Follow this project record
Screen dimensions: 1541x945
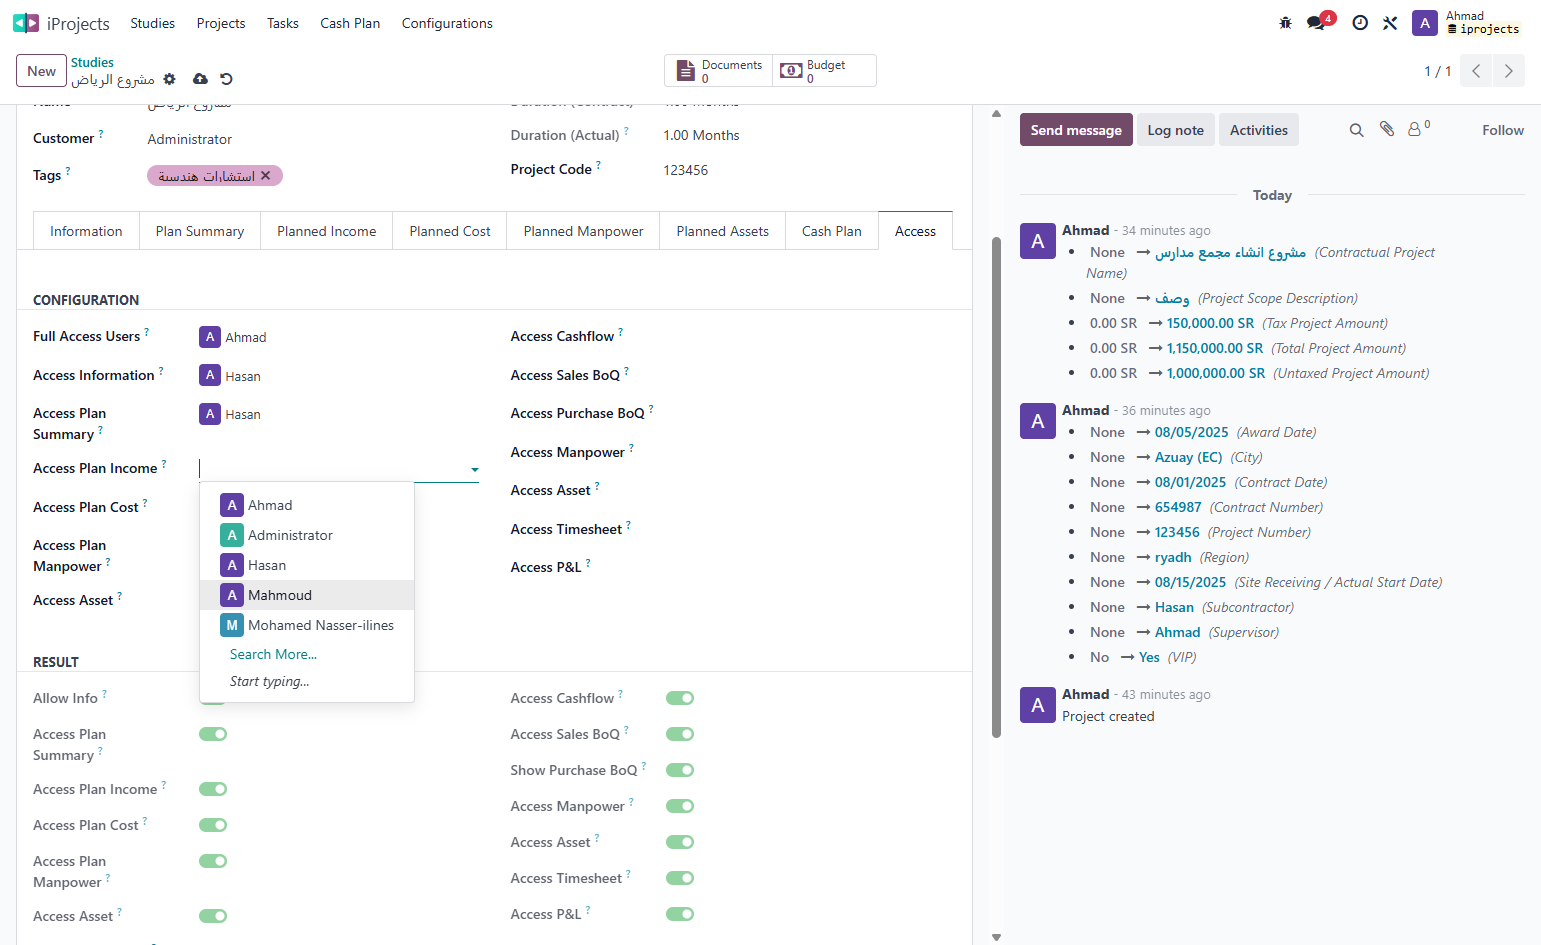pos(1503,130)
